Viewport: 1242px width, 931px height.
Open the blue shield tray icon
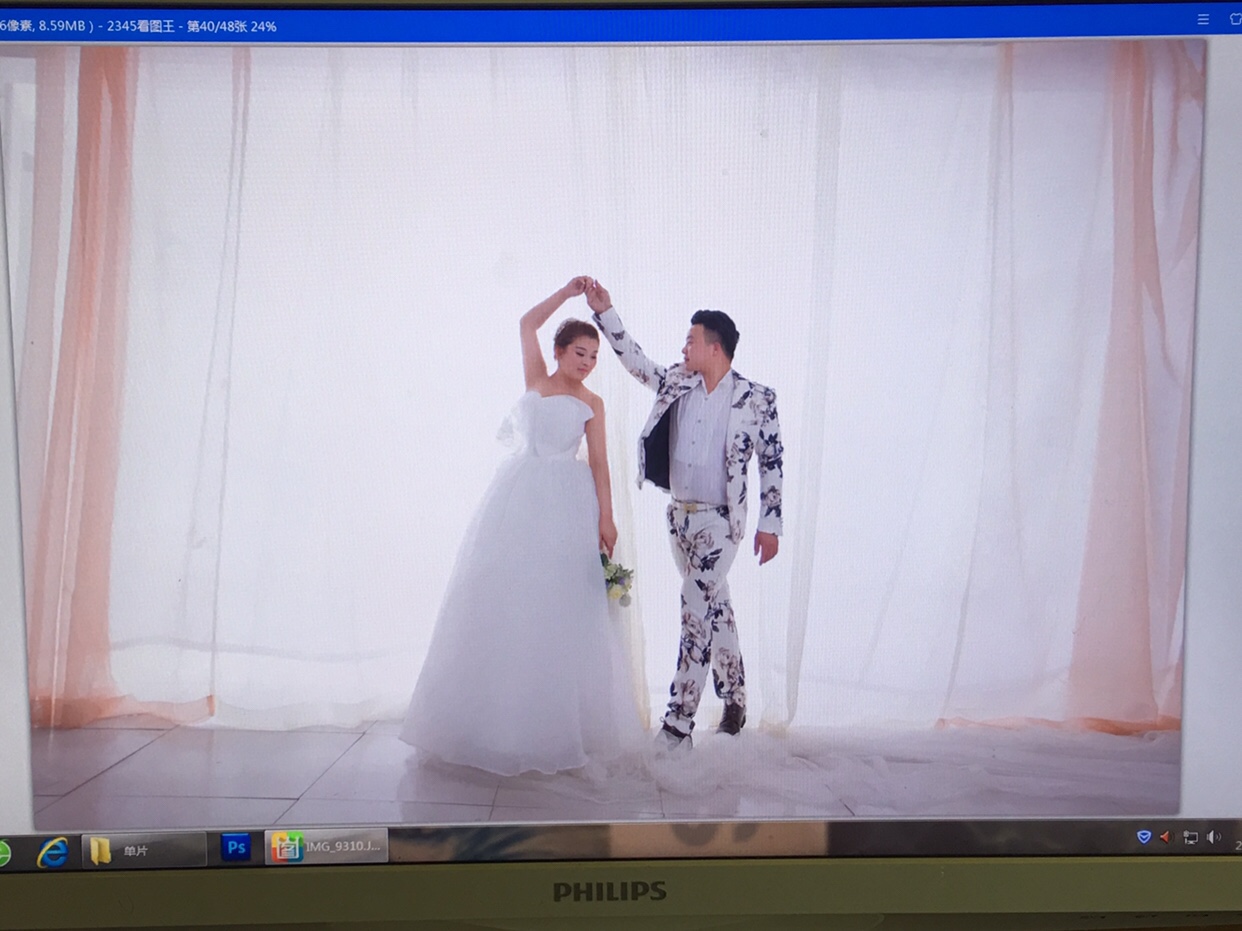[1144, 837]
